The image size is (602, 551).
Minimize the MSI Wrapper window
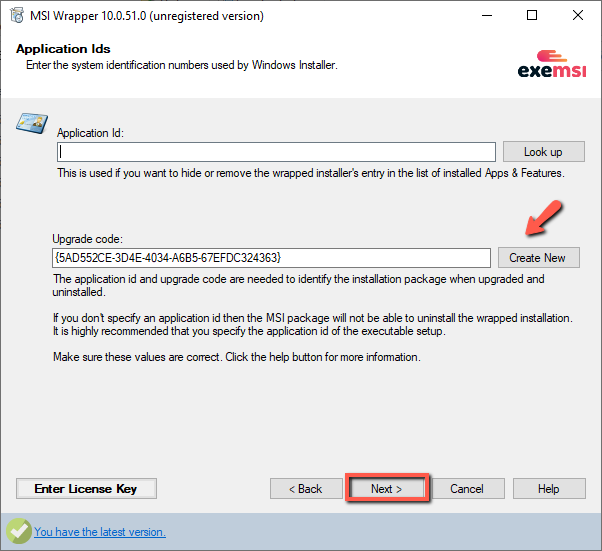[487, 16]
